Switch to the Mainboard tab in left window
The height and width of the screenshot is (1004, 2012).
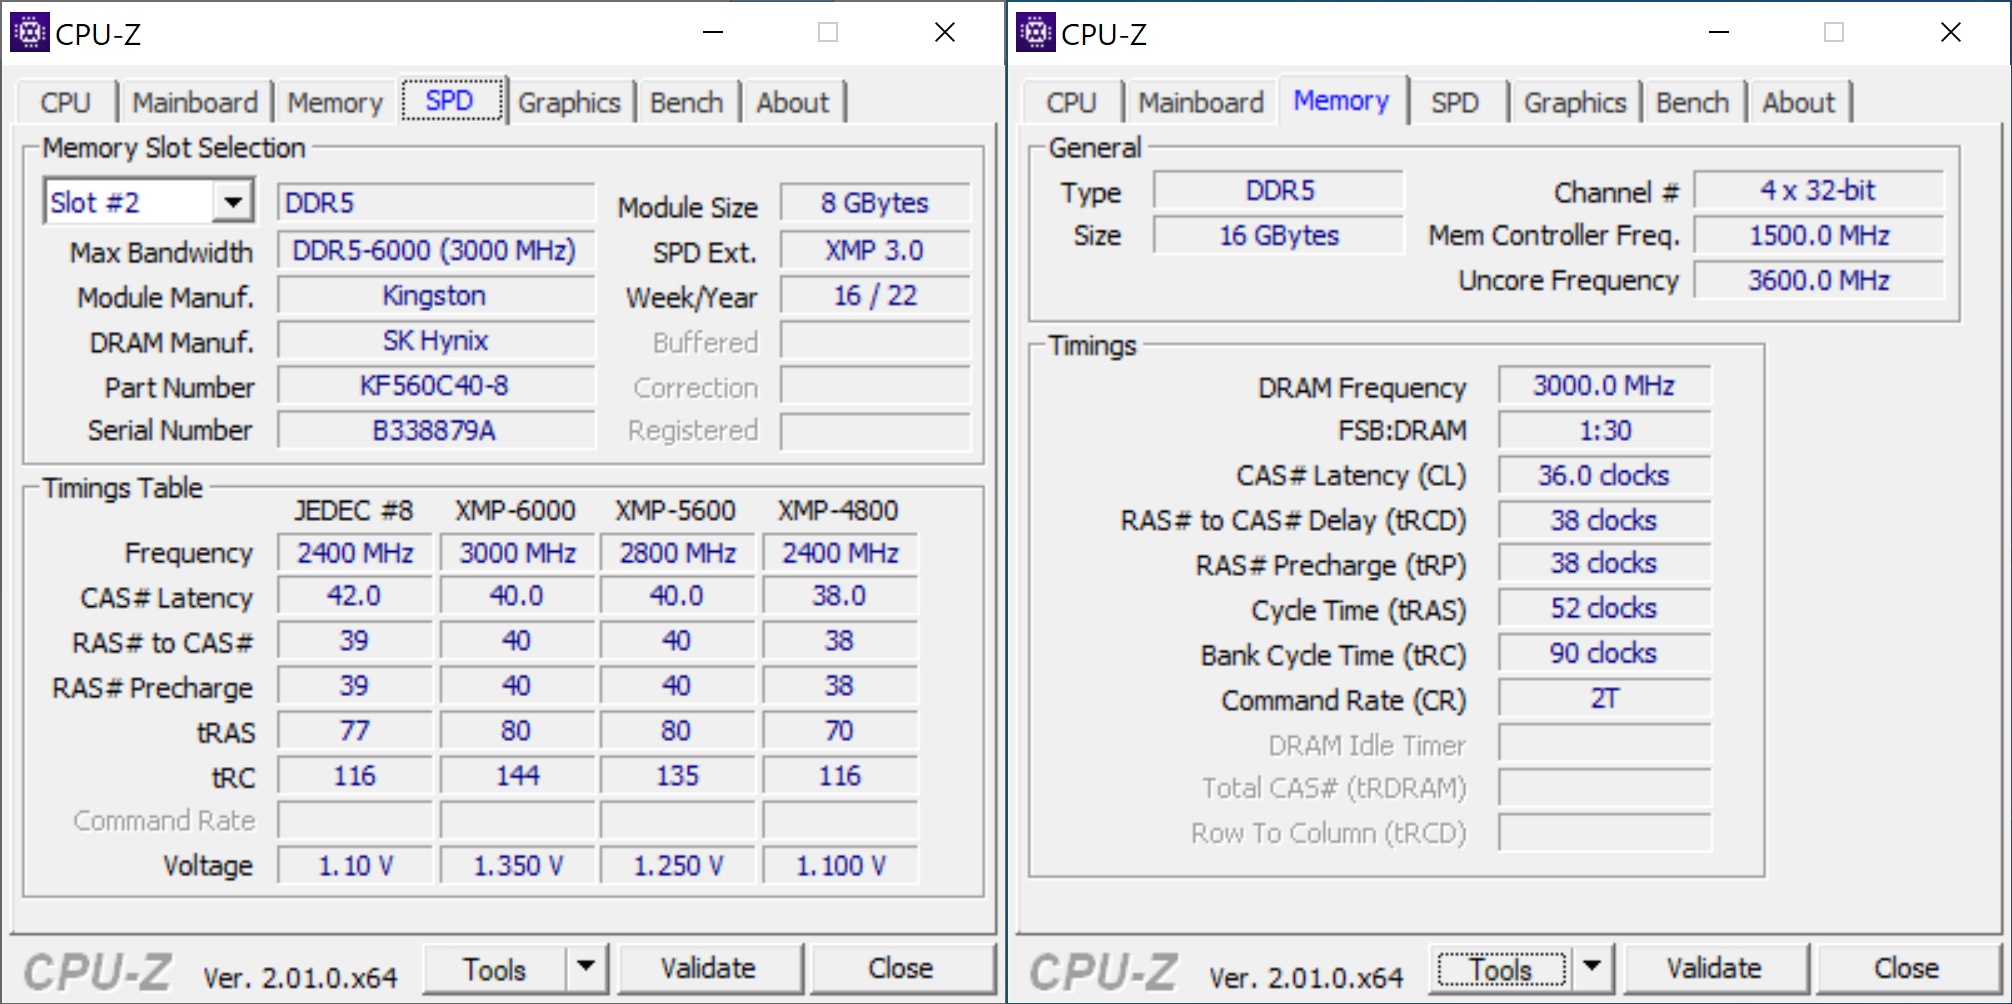tap(195, 103)
